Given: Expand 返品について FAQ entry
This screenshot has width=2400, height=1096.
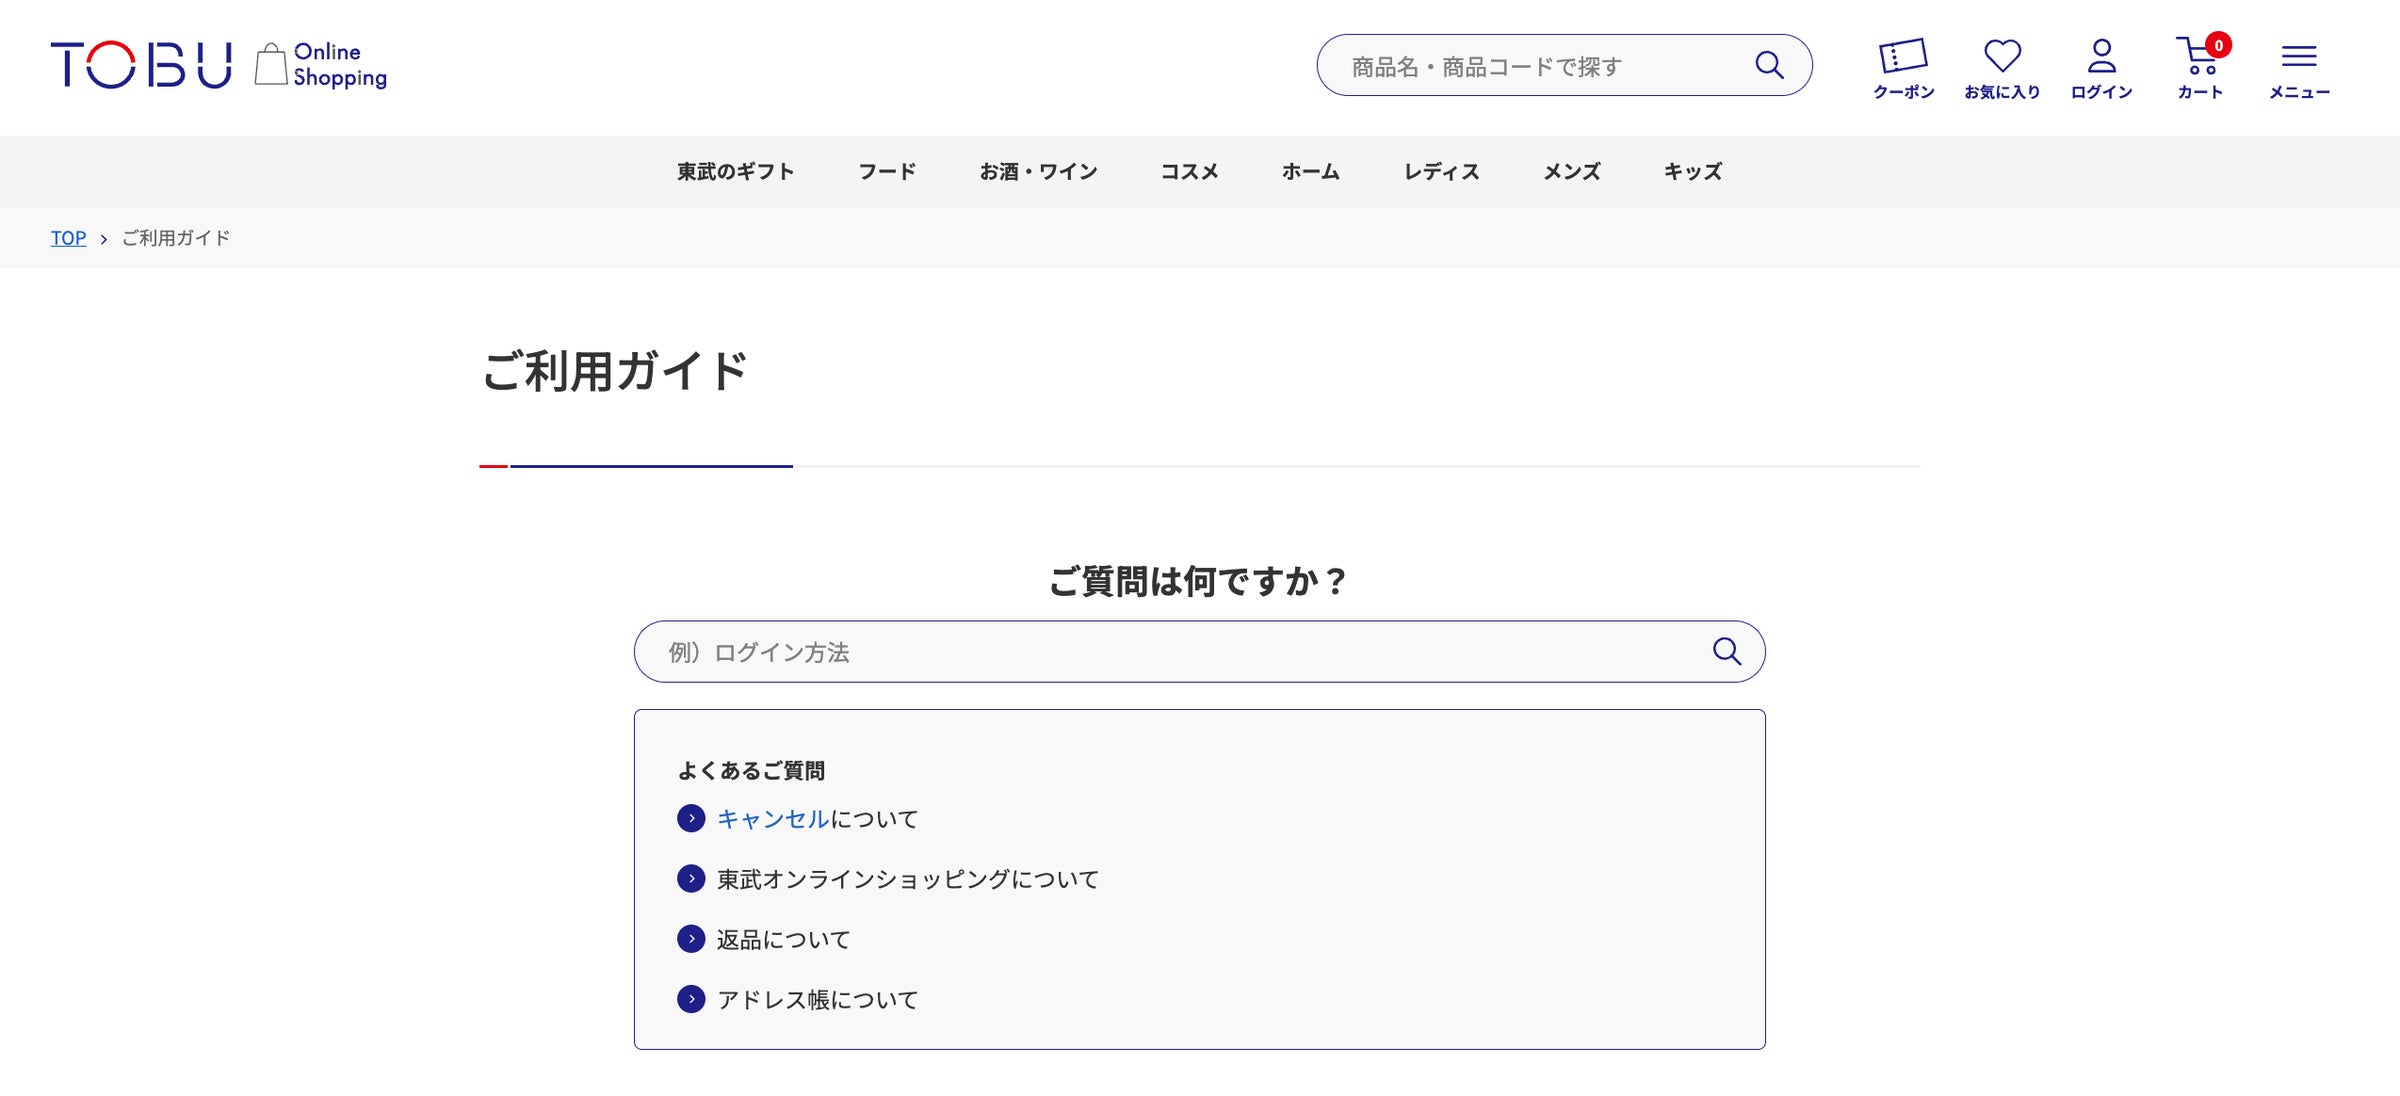Looking at the screenshot, I should point(782,939).
